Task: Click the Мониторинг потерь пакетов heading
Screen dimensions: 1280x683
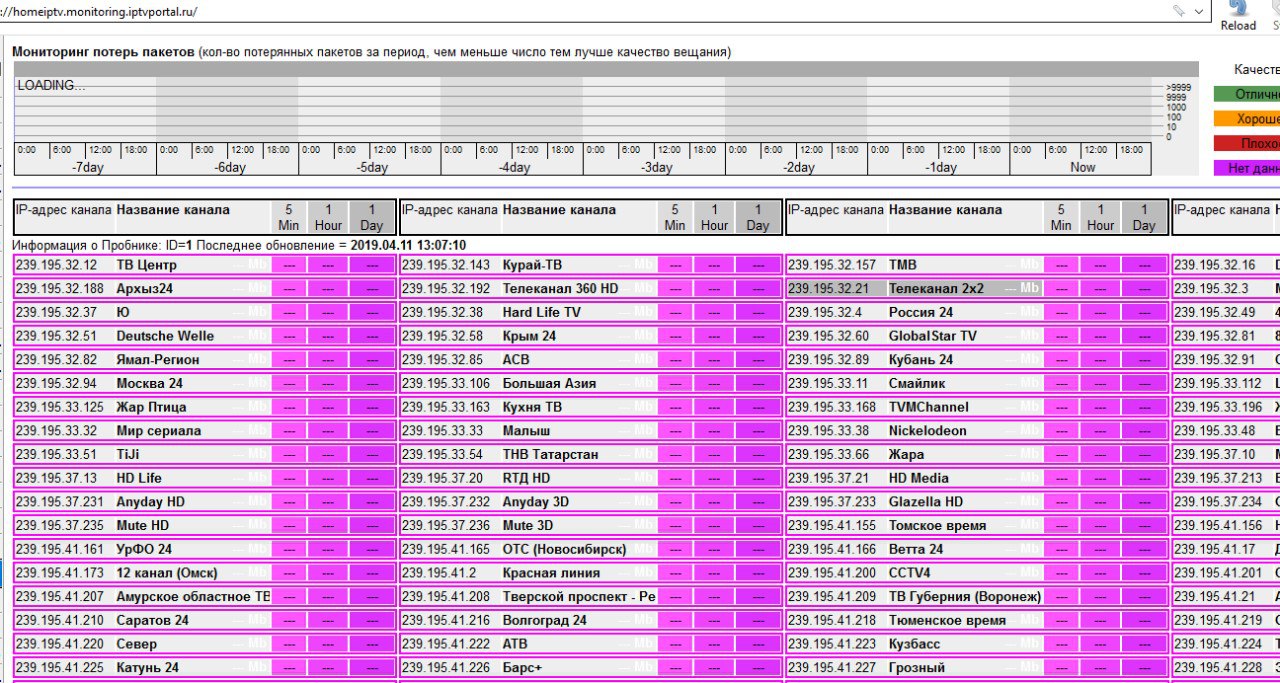Action: click(x=103, y=51)
